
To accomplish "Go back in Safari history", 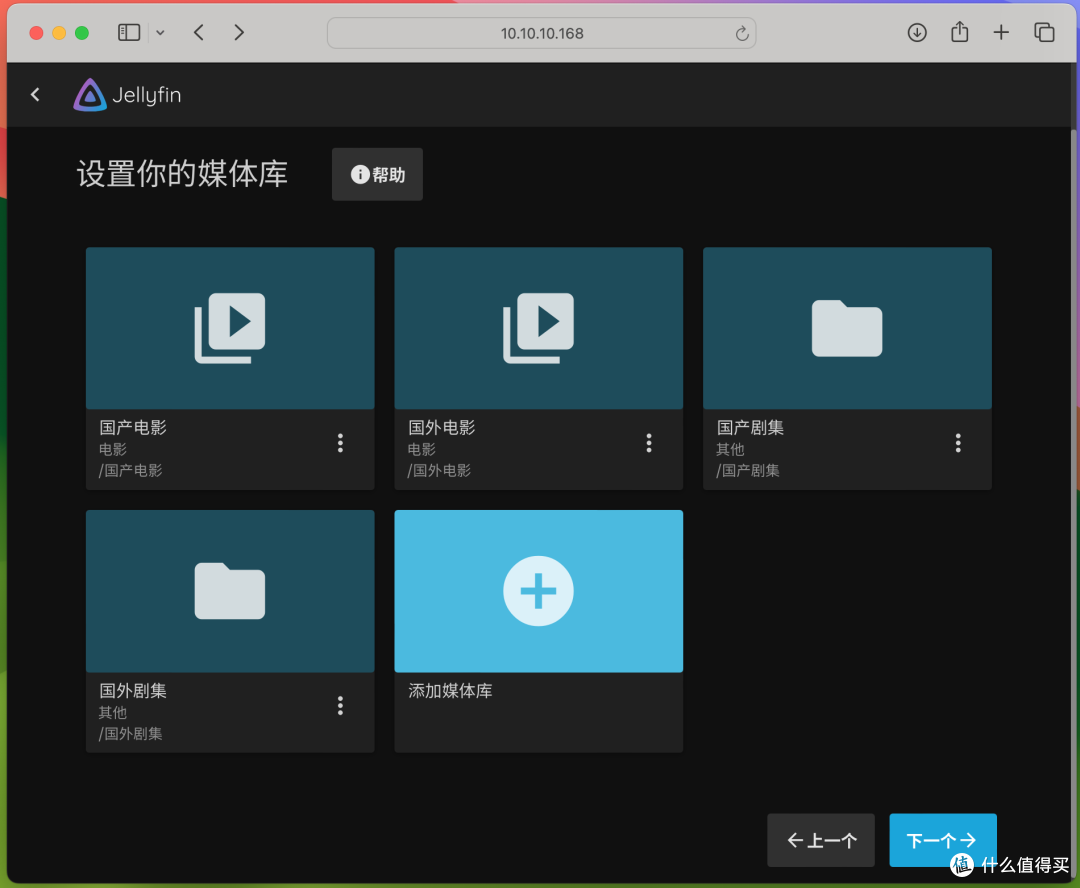I will [199, 32].
